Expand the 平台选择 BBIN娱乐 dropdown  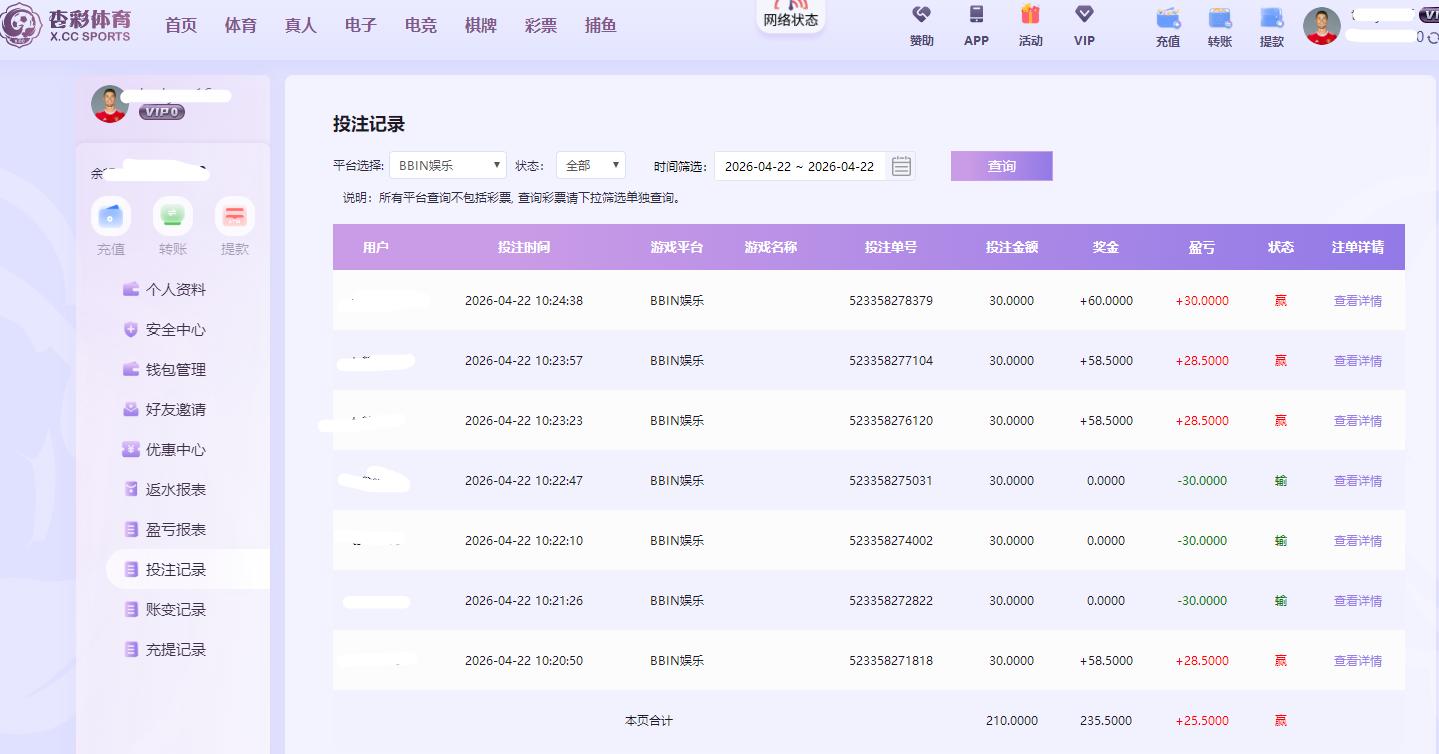pos(448,166)
